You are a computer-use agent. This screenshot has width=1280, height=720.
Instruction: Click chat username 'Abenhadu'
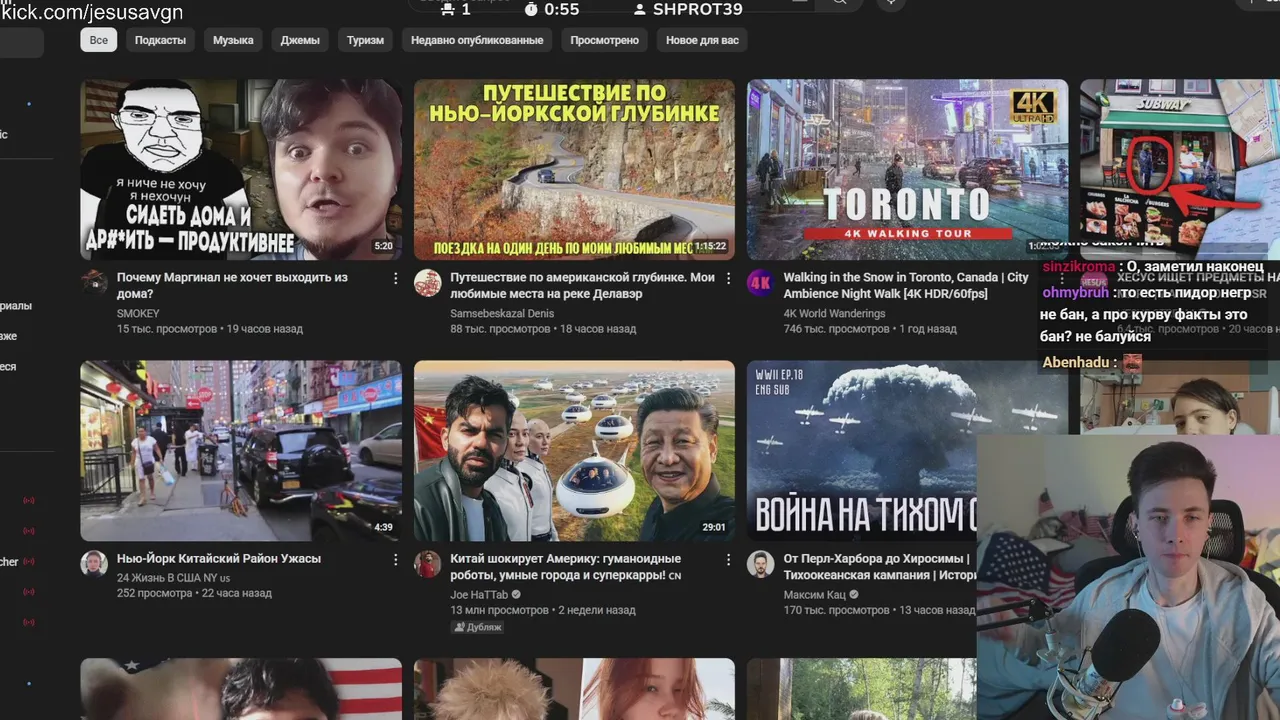[x=1076, y=362]
